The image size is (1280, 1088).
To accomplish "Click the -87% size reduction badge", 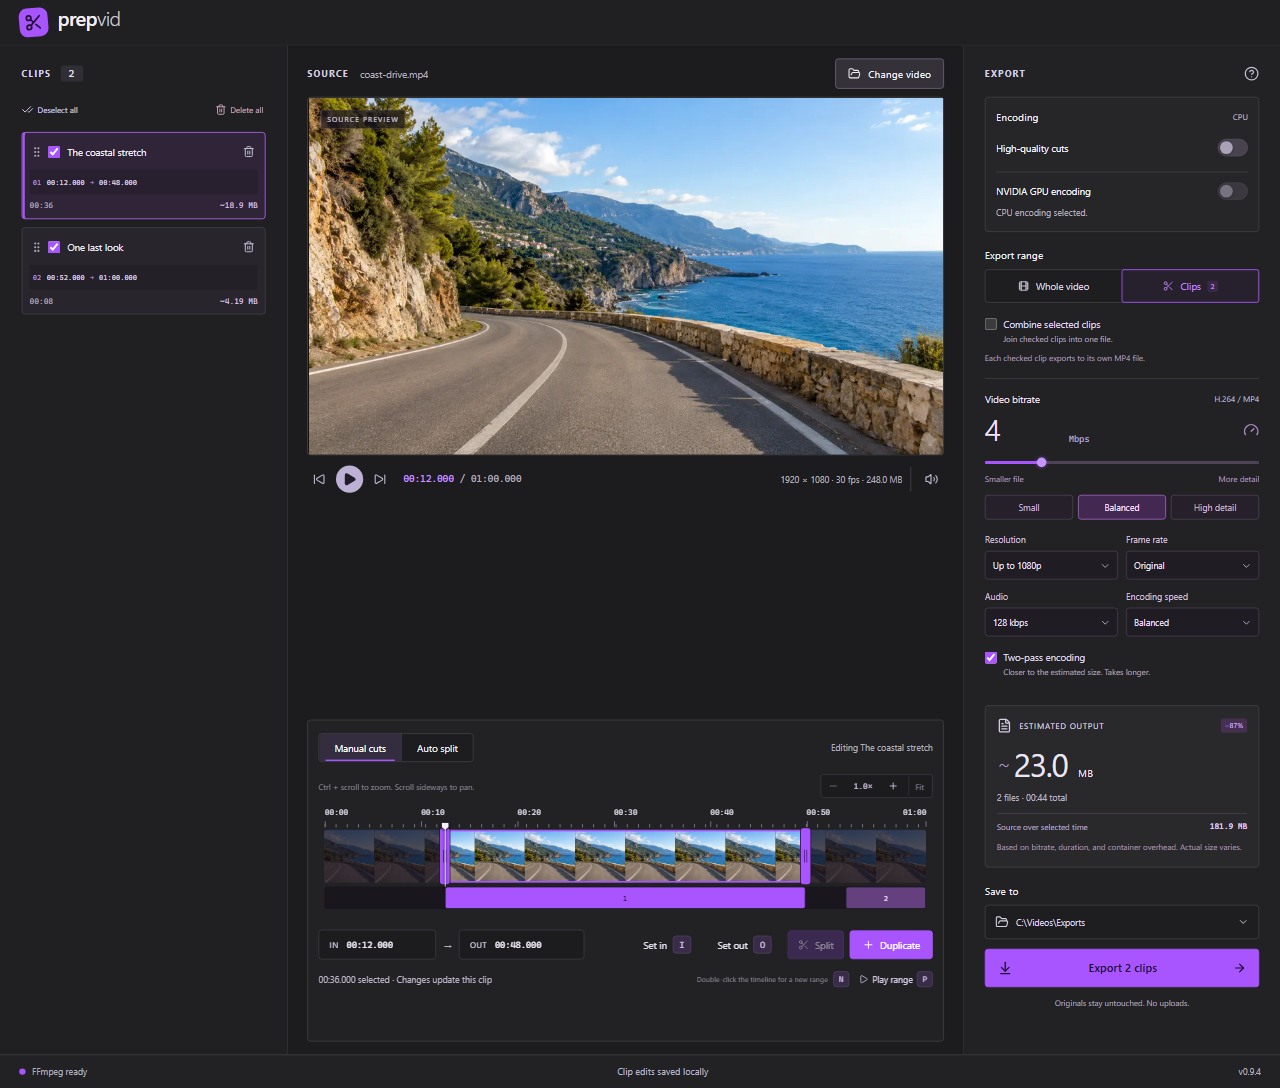I will (x=1234, y=725).
